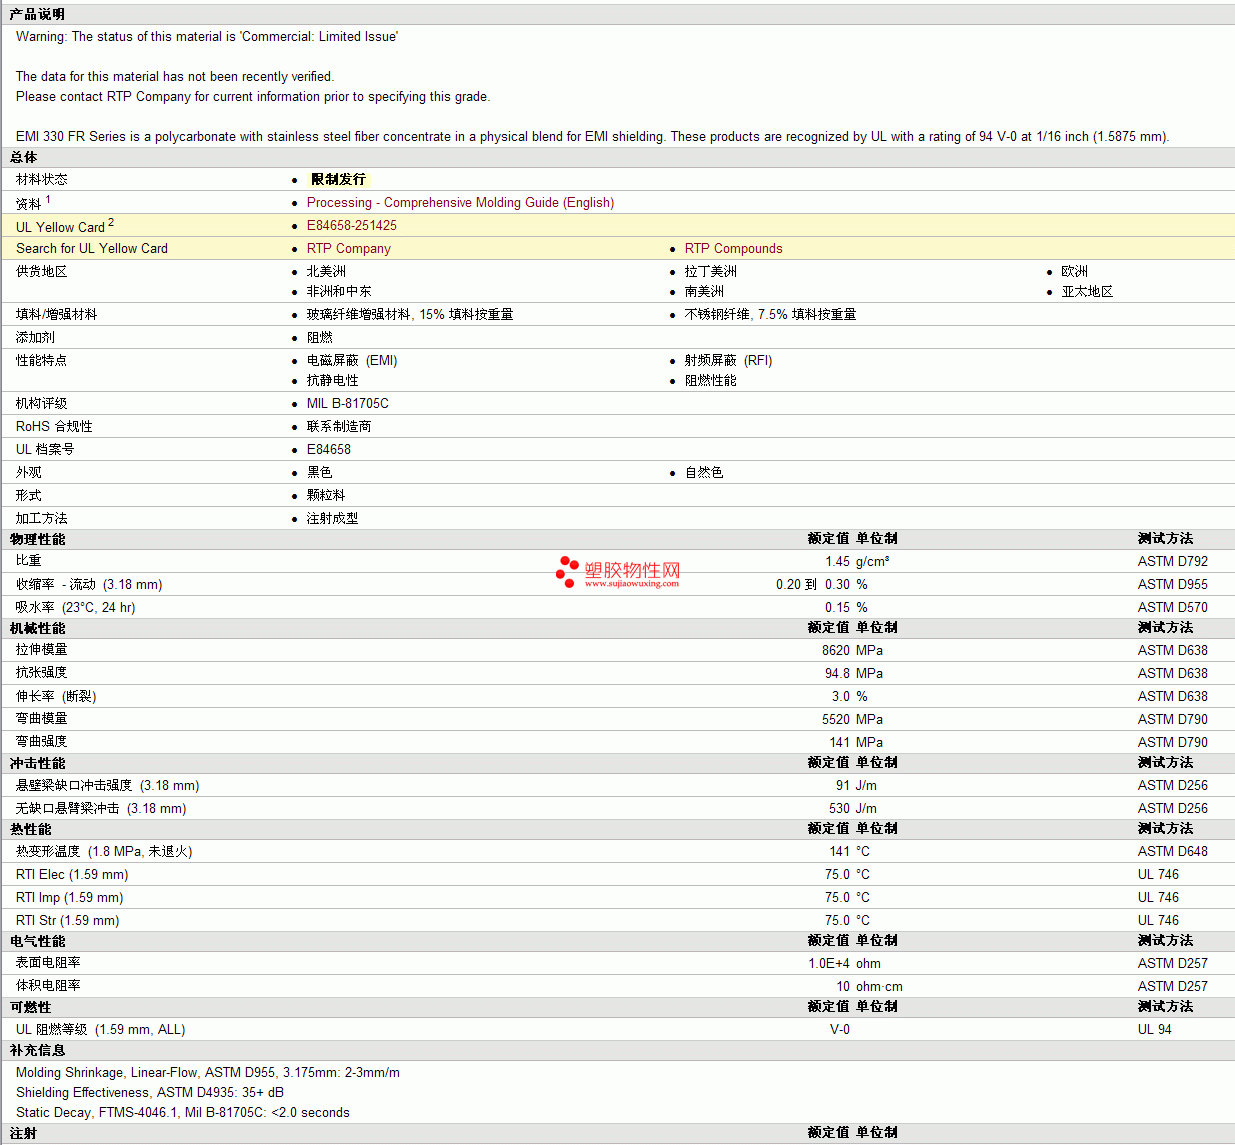The image size is (1235, 1145).
Task: Click UL 94 test method
Action: pos(1155,1029)
